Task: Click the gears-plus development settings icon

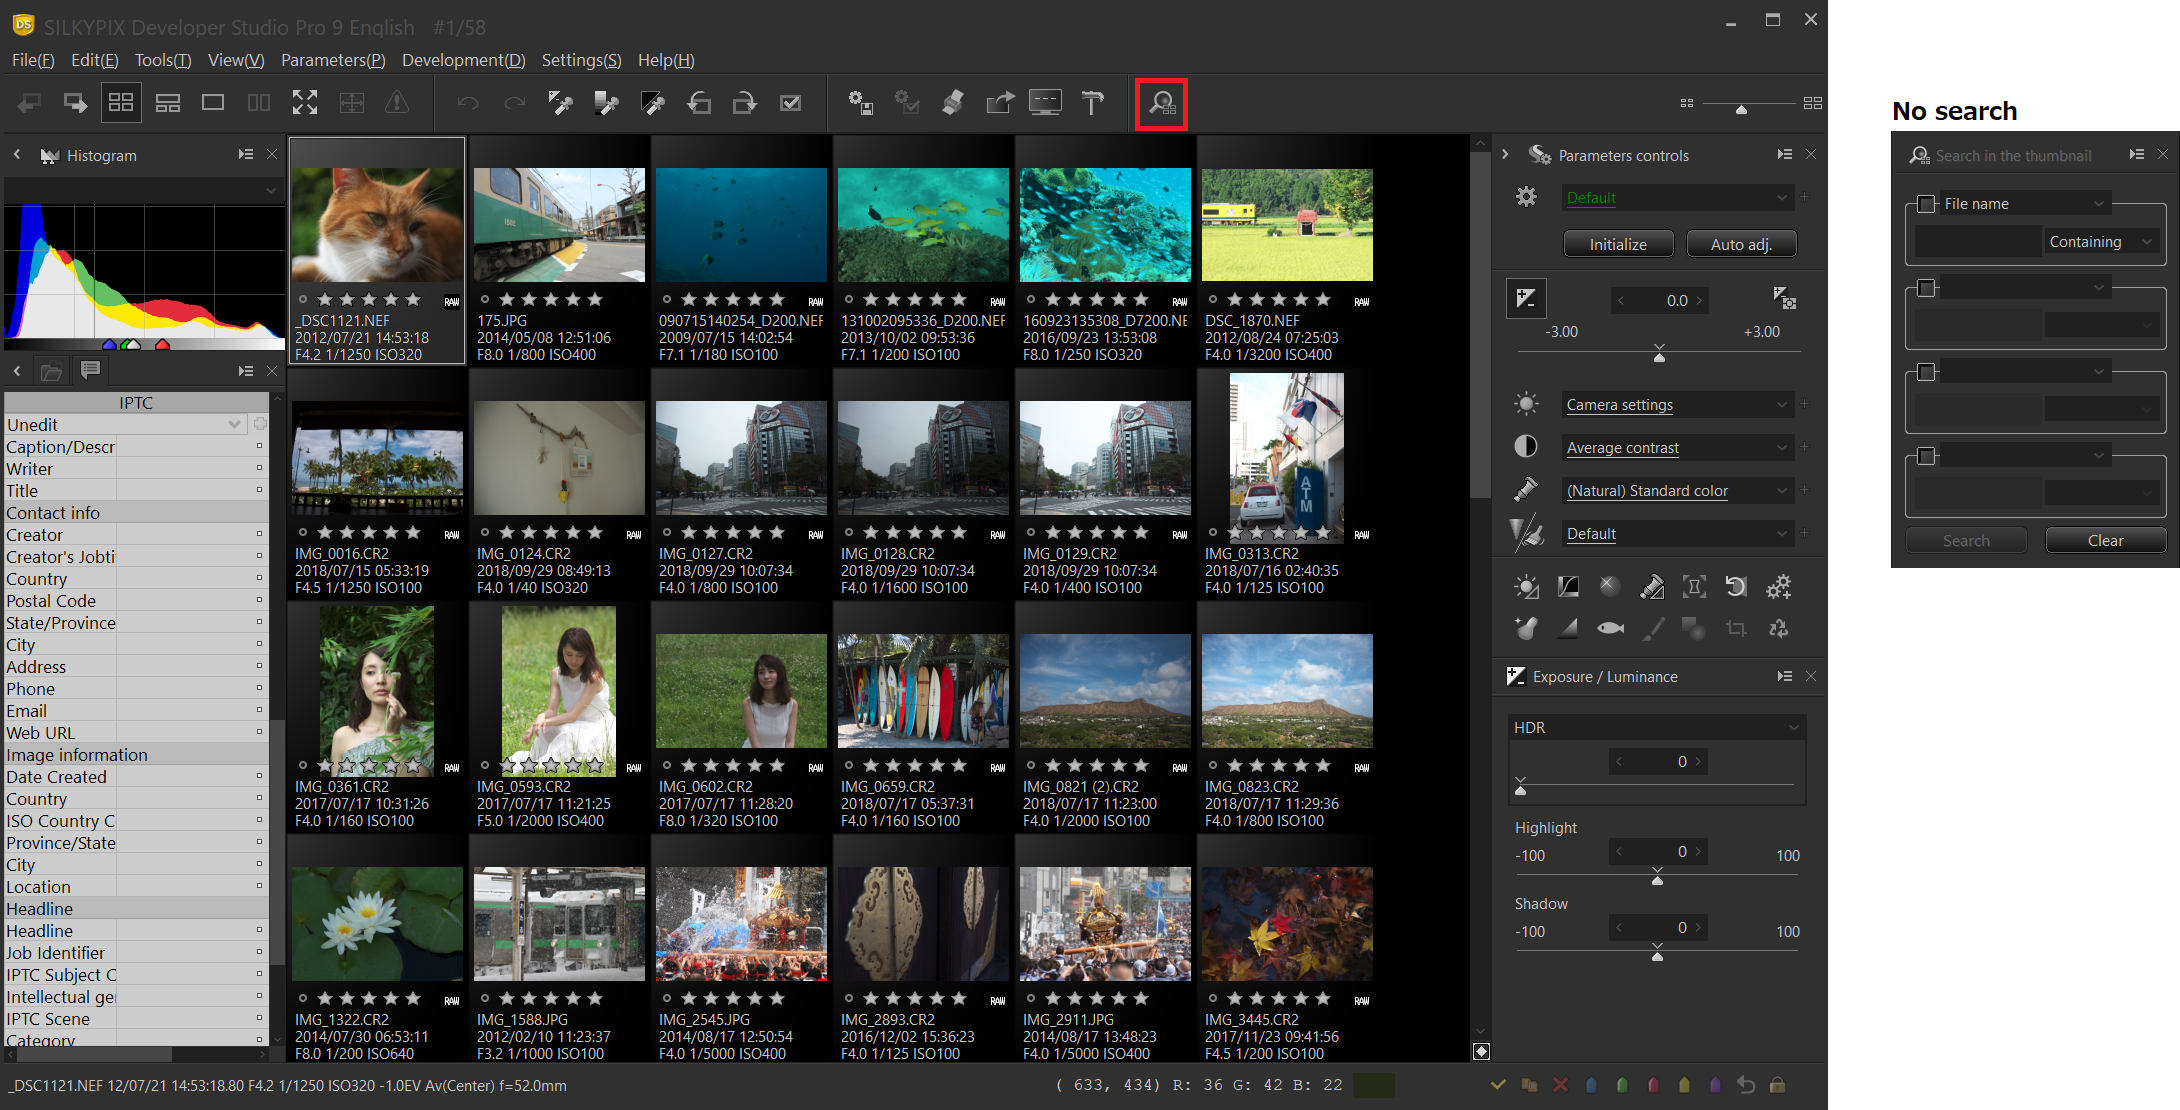Action: (x=1778, y=587)
